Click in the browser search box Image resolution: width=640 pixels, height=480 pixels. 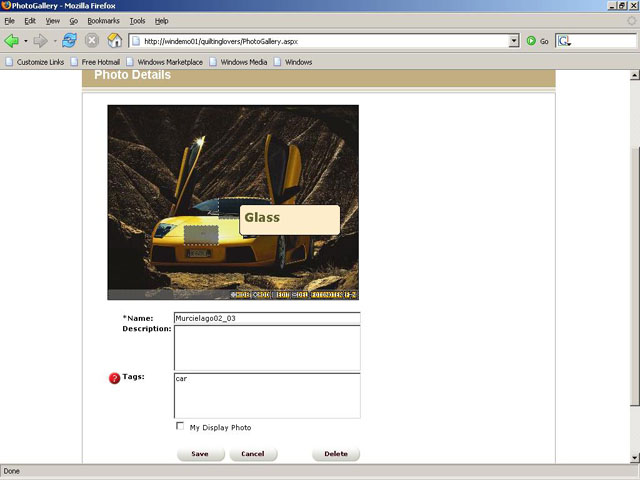[x=604, y=41]
